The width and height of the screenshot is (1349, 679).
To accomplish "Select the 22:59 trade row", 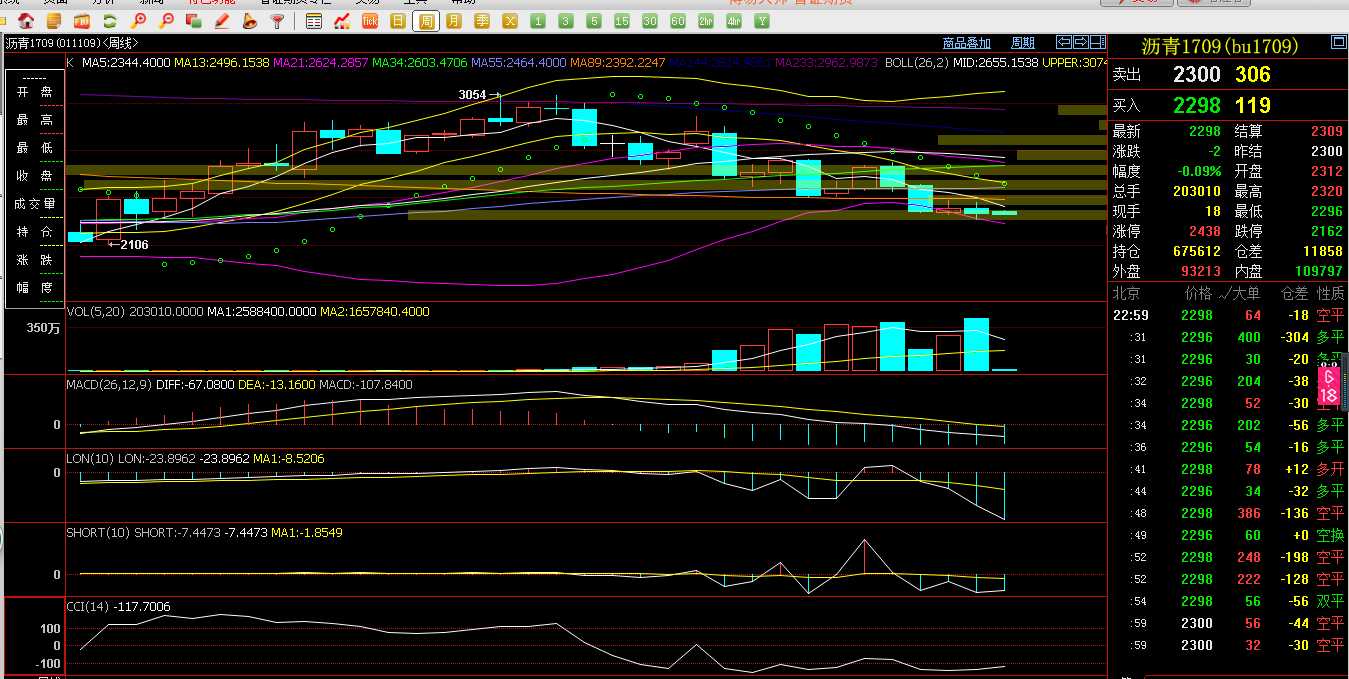I will [x=1229, y=316].
